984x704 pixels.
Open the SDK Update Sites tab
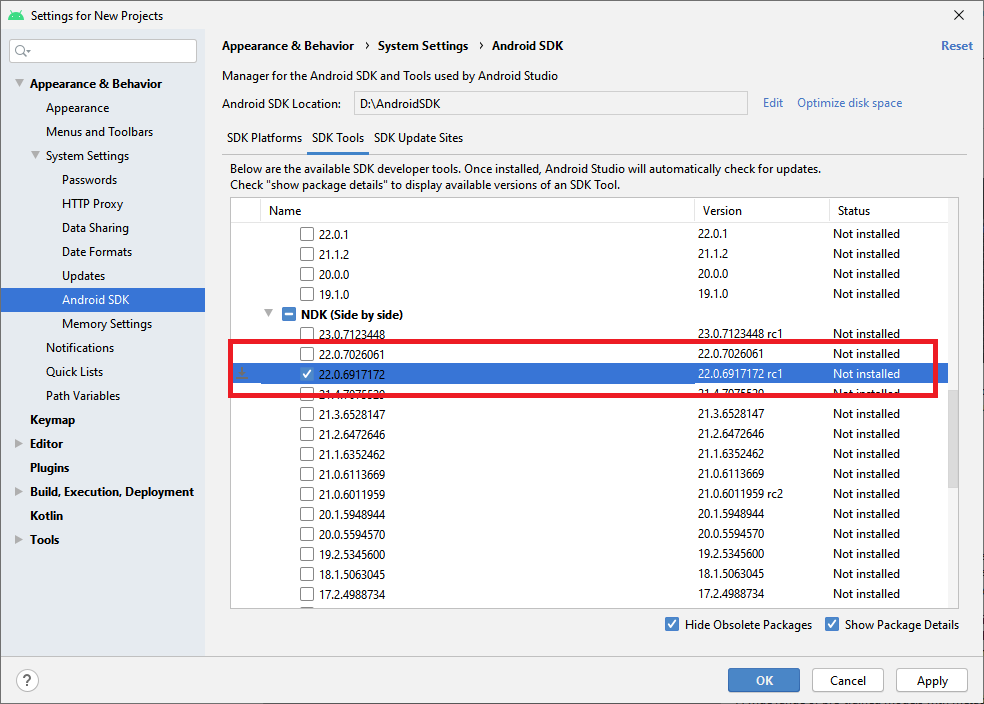point(419,137)
